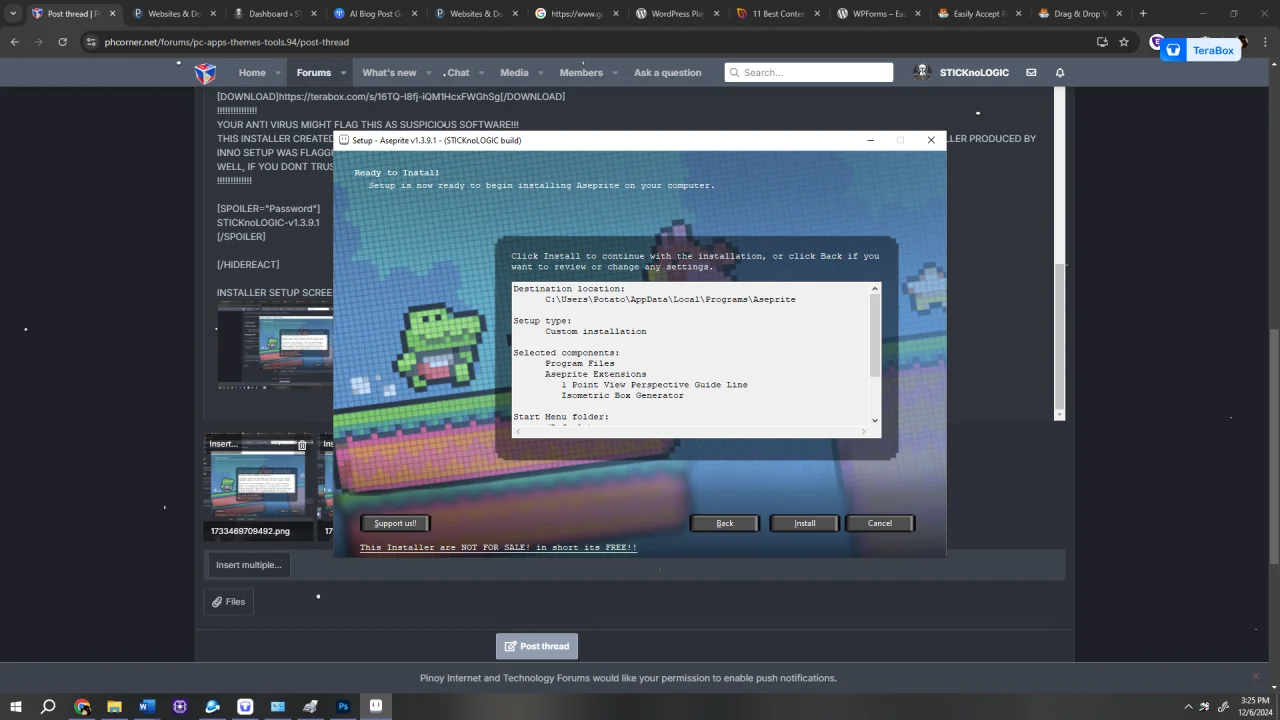
Task: Delete attachment using the trash icon on thumbnail
Action: point(302,444)
